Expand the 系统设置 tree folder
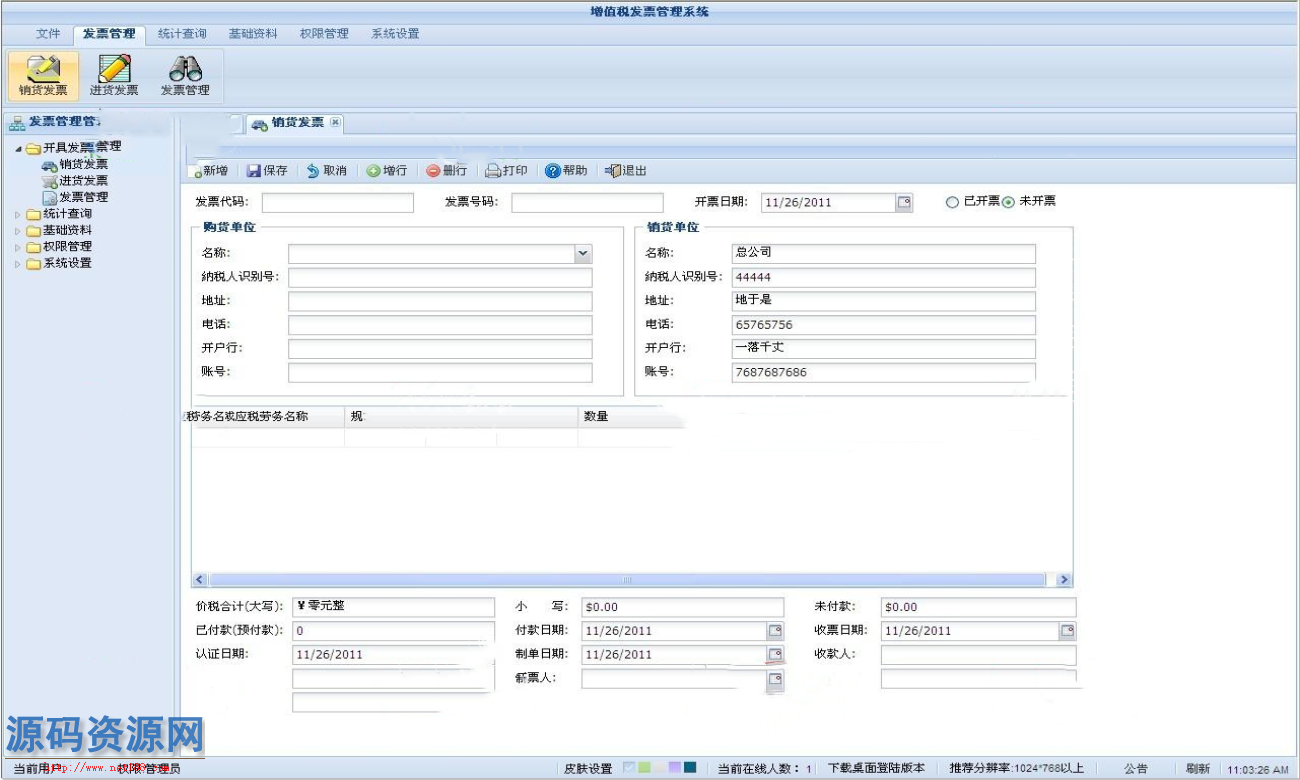This screenshot has width=1300, height=780. tap(18, 264)
